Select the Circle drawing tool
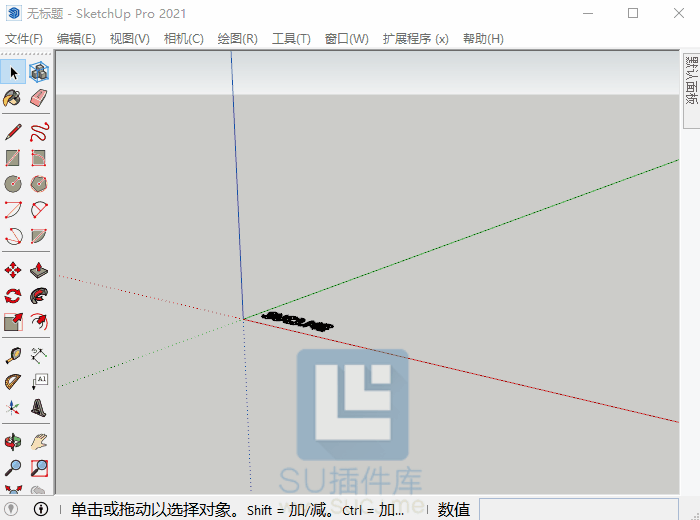Viewport: 700px width, 520px height. click(x=13, y=184)
